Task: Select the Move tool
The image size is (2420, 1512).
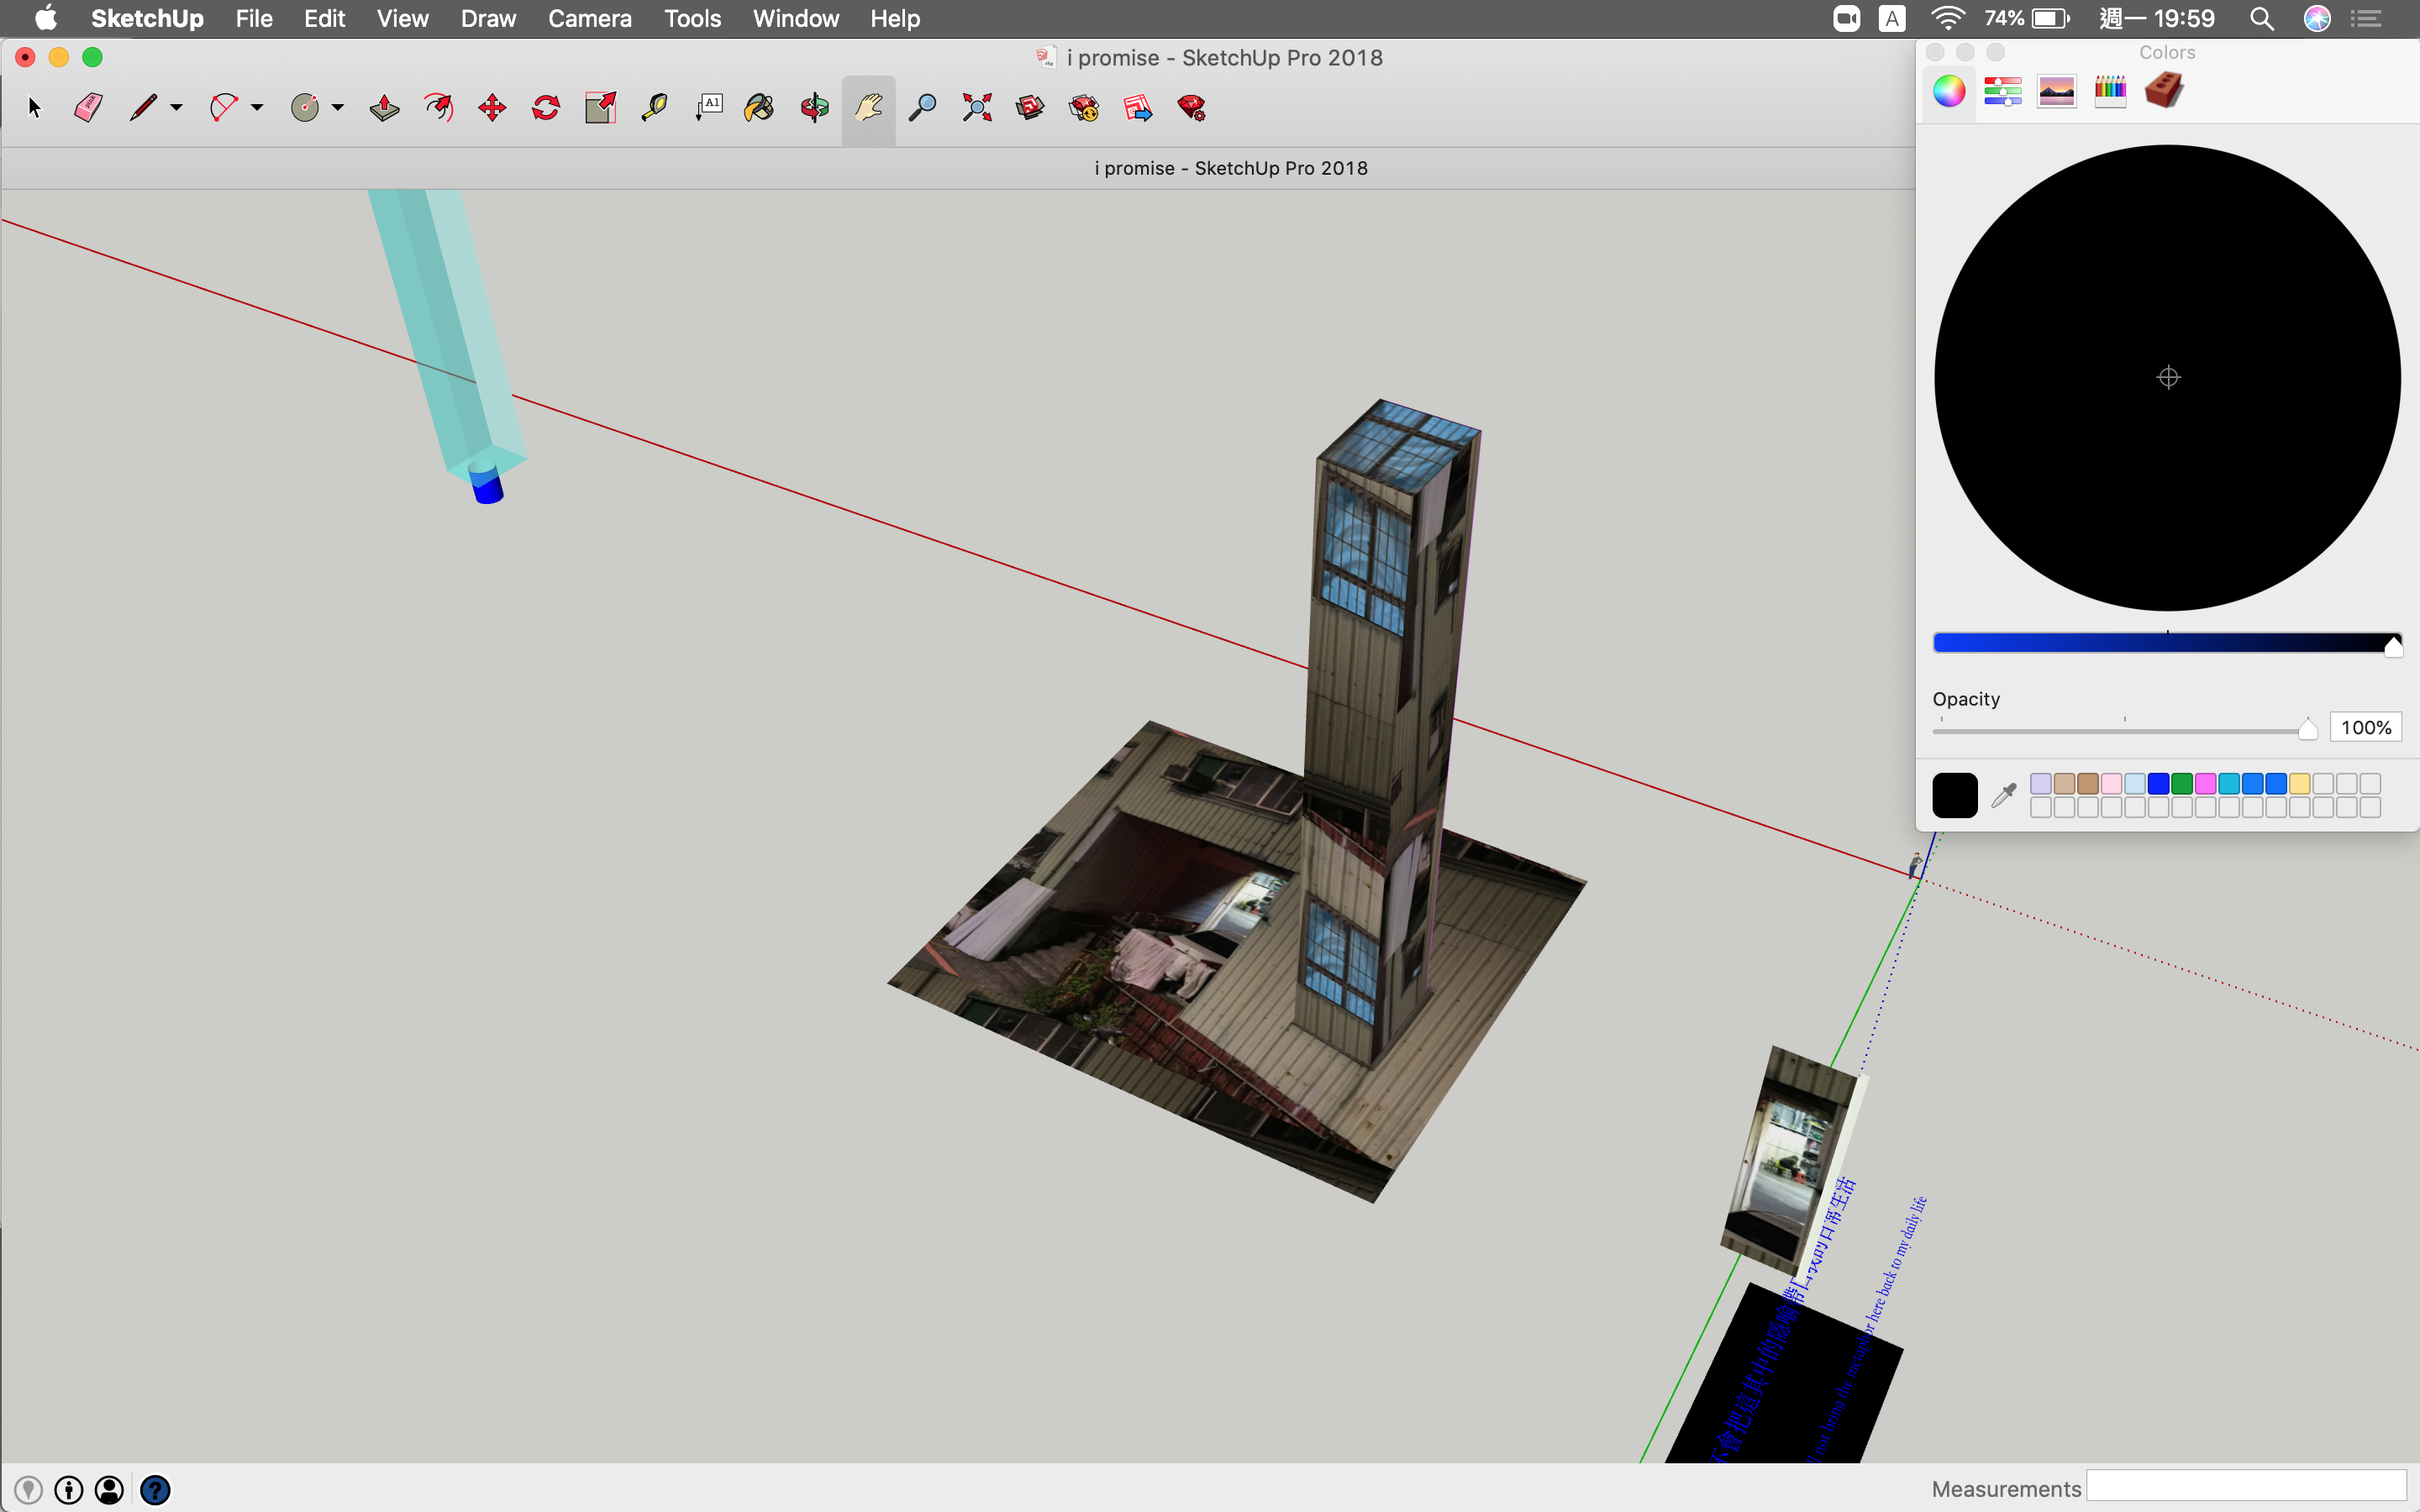Action: [492, 108]
